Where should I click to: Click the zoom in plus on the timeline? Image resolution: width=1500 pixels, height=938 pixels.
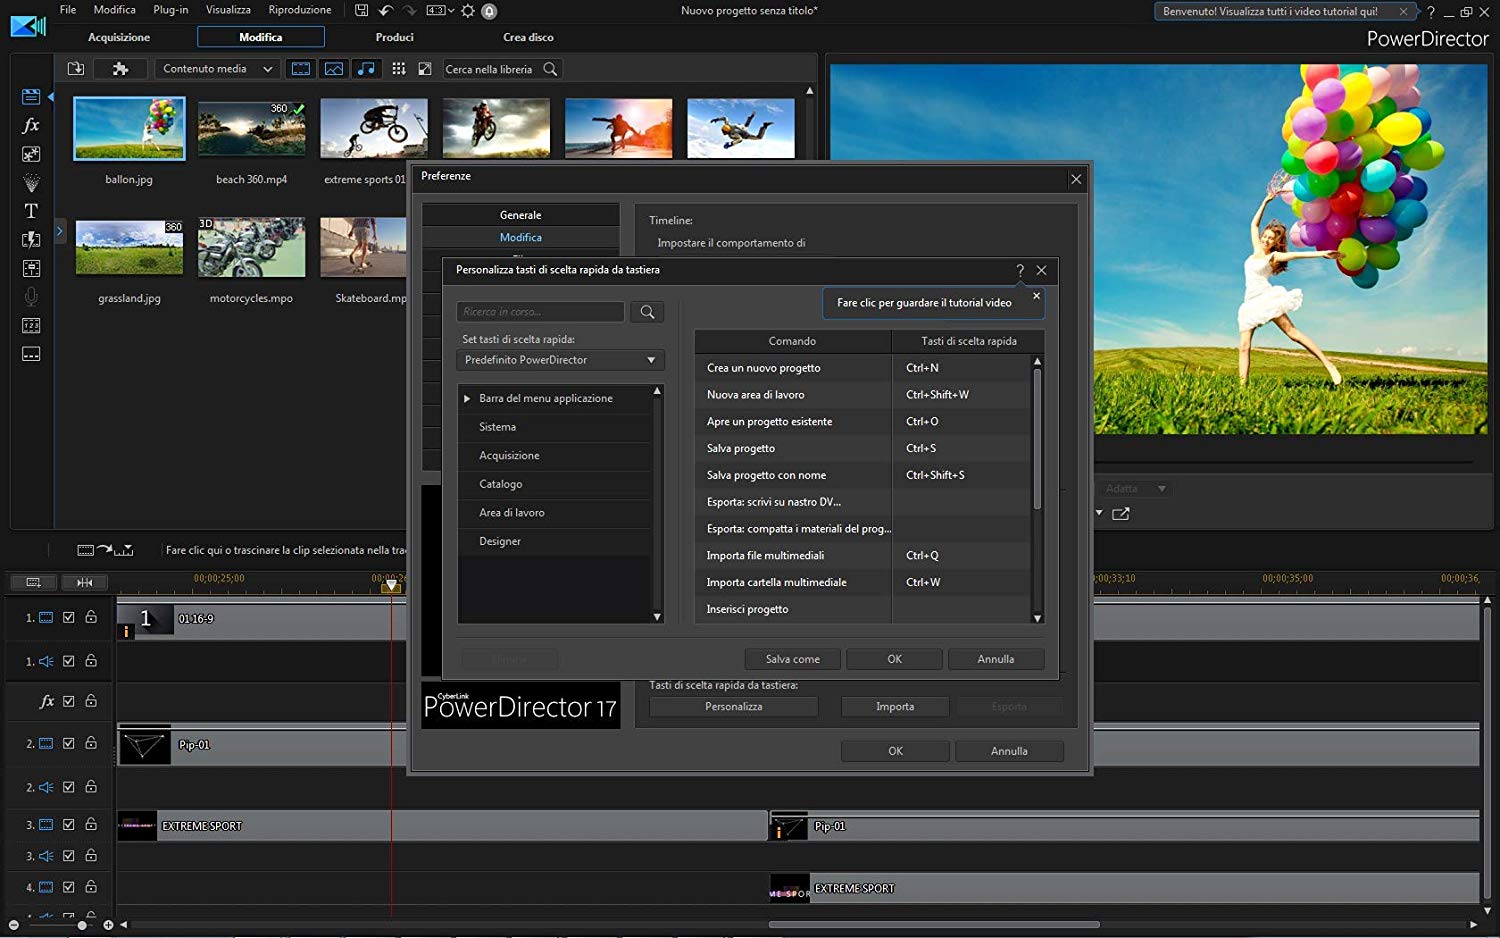click(108, 925)
